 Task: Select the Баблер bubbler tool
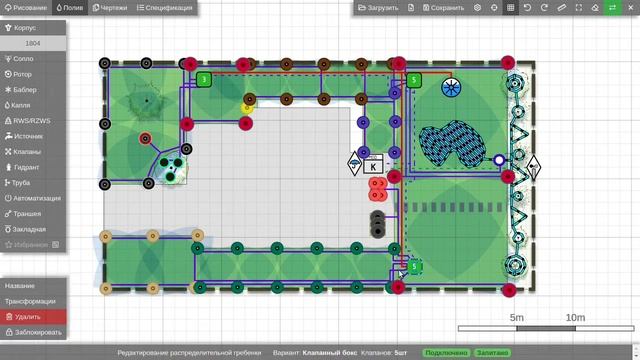pos(33,90)
